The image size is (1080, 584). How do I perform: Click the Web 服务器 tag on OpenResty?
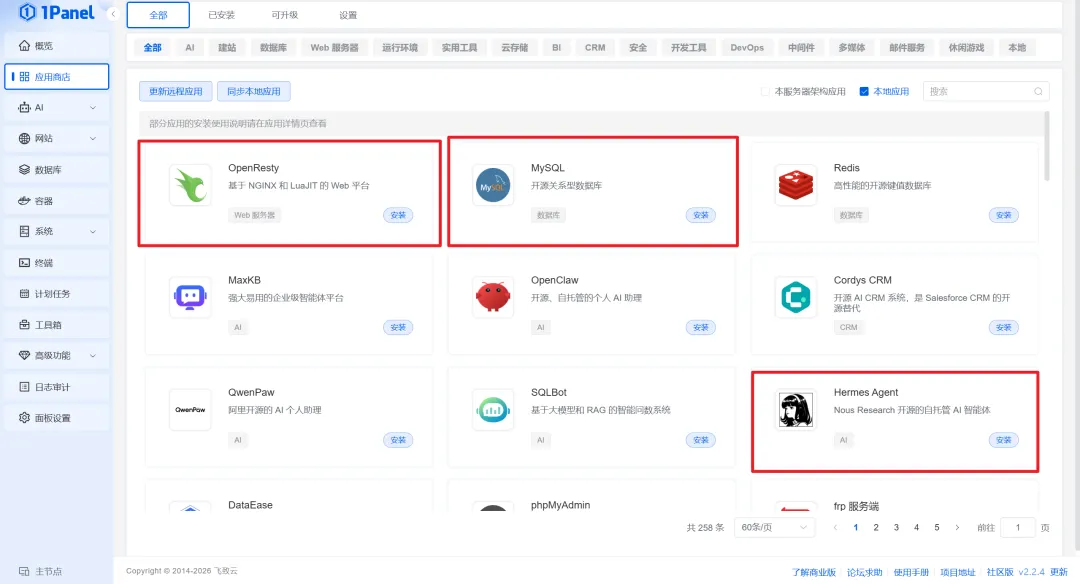click(254, 216)
